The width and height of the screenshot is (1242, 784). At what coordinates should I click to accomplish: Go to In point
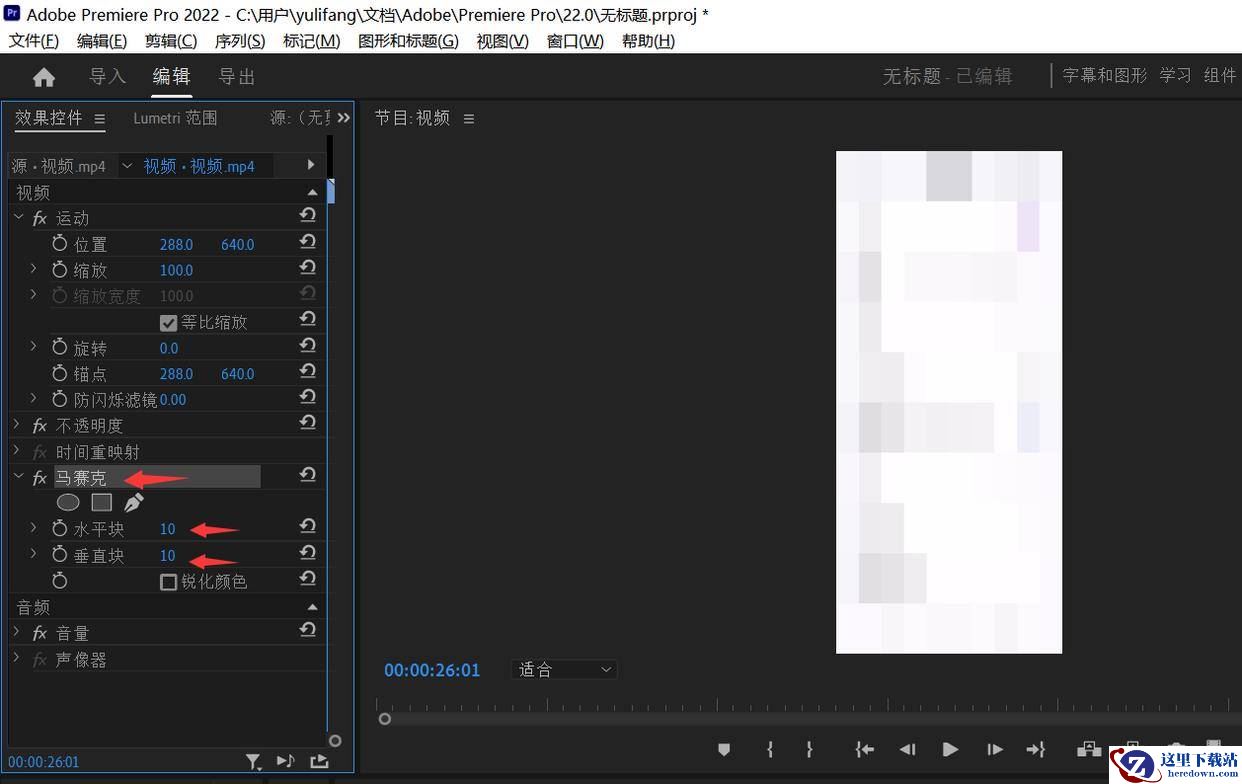click(865, 749)
